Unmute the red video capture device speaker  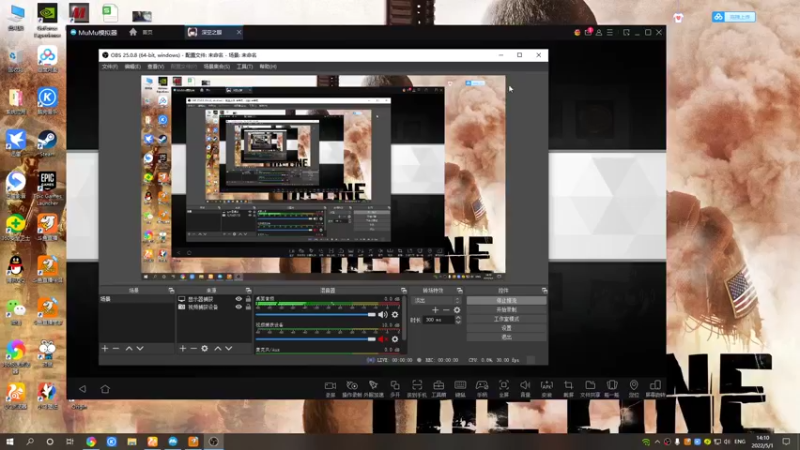pos(383,339)
